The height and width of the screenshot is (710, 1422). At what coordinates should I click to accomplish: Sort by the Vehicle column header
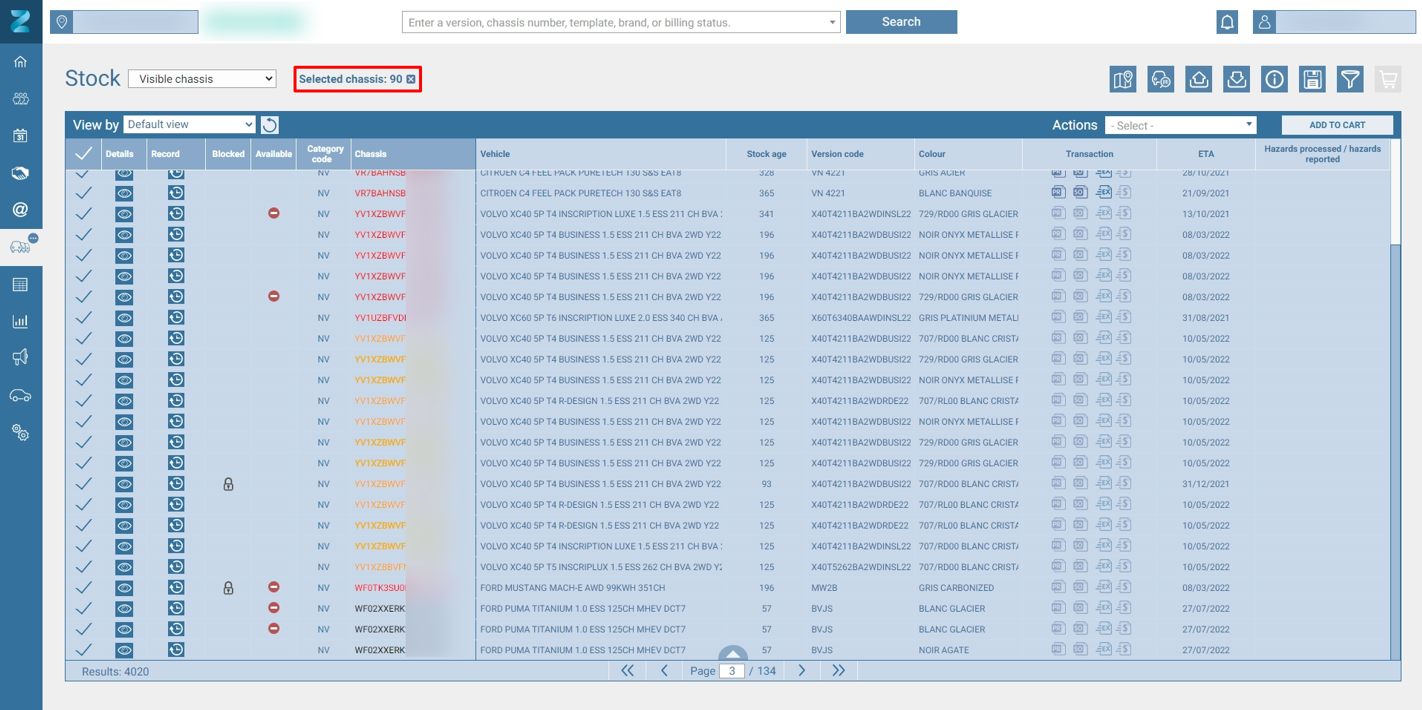(601, 154)
